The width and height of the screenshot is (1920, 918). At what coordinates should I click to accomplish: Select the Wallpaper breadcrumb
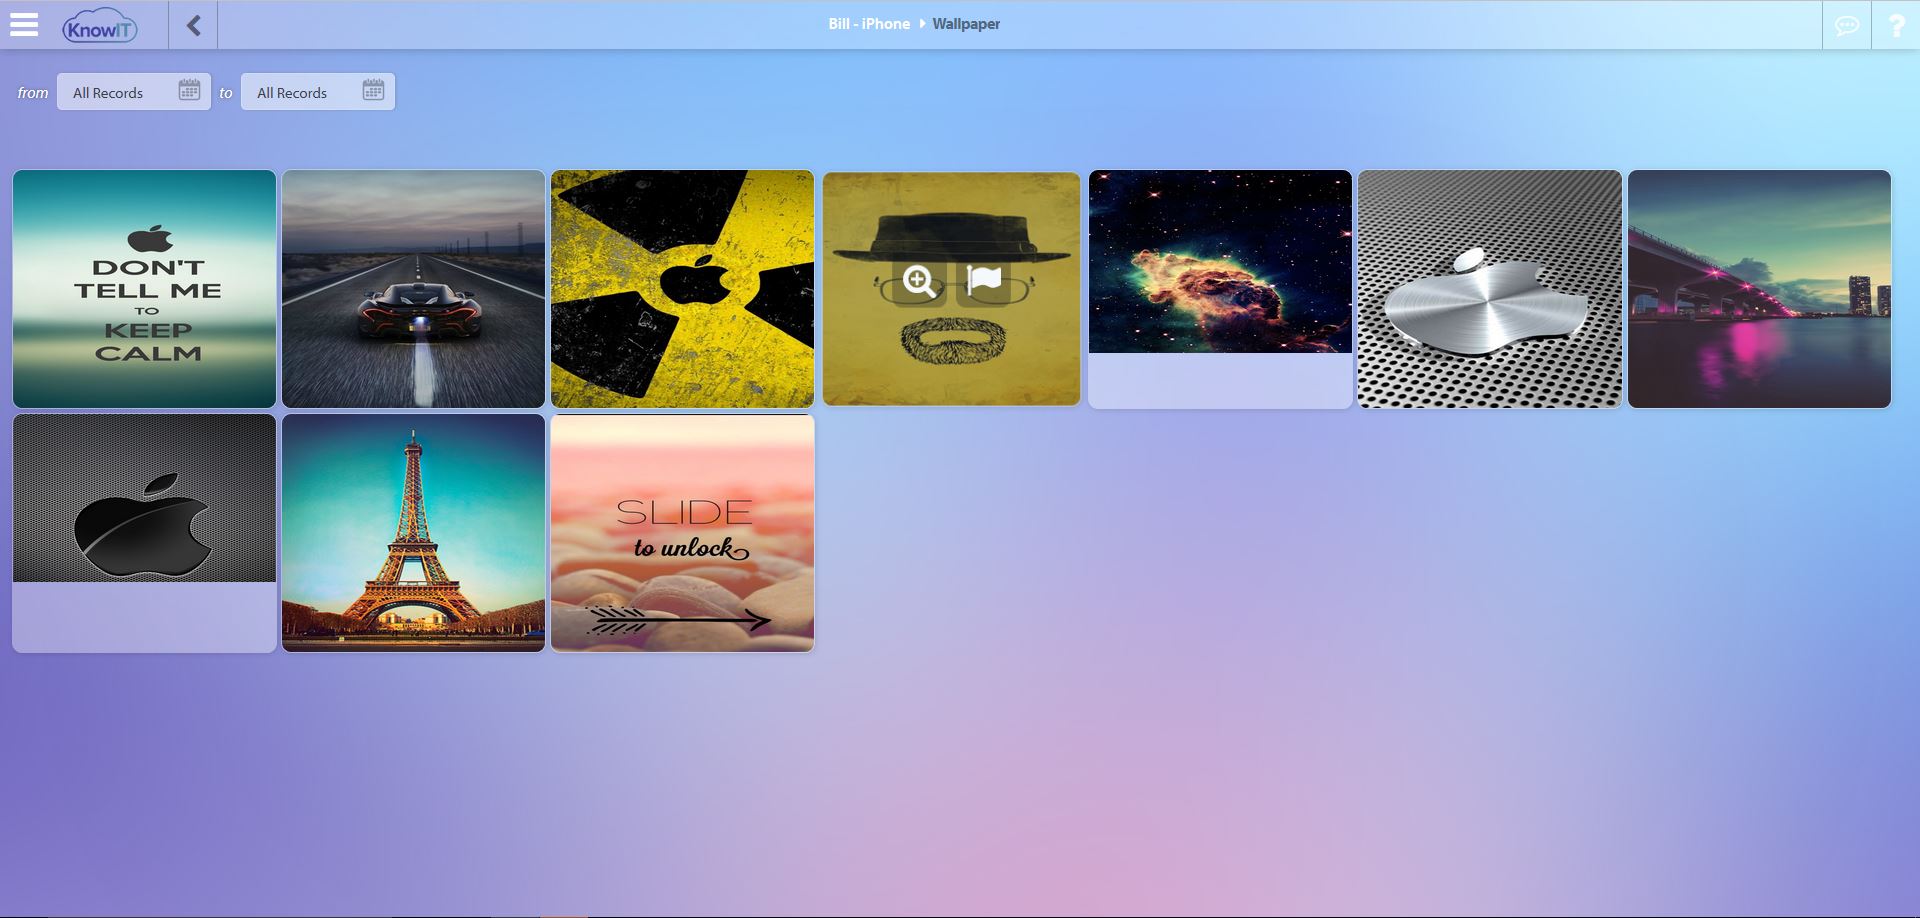966,24
